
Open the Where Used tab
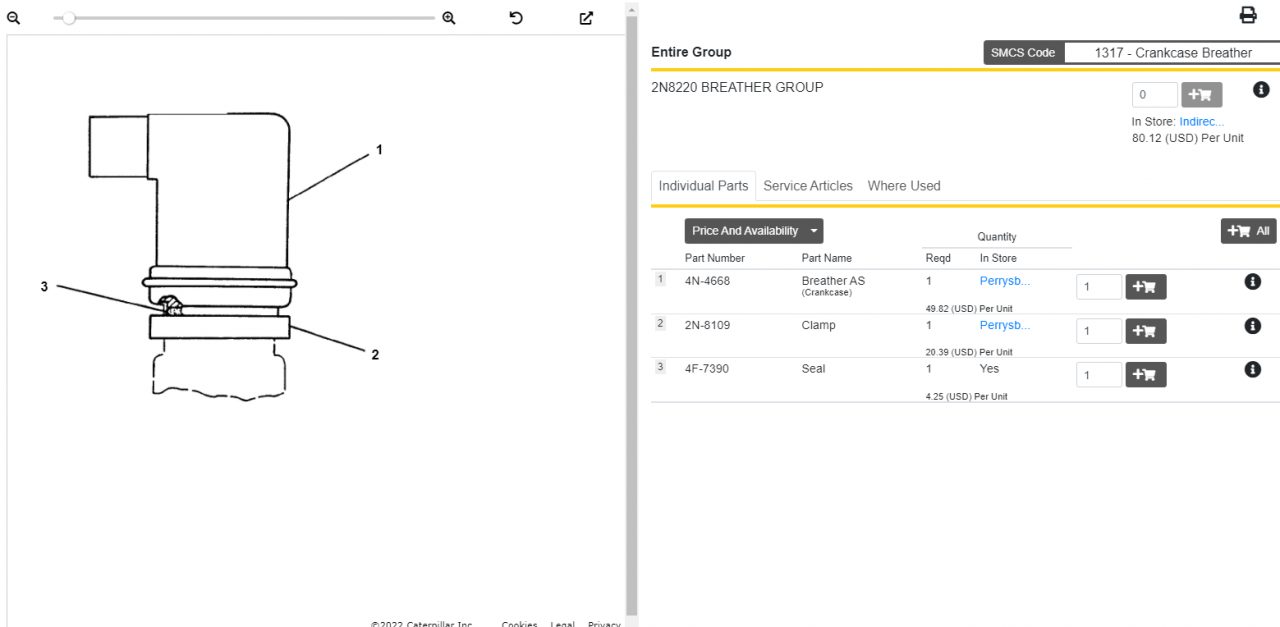click(904, 186)
